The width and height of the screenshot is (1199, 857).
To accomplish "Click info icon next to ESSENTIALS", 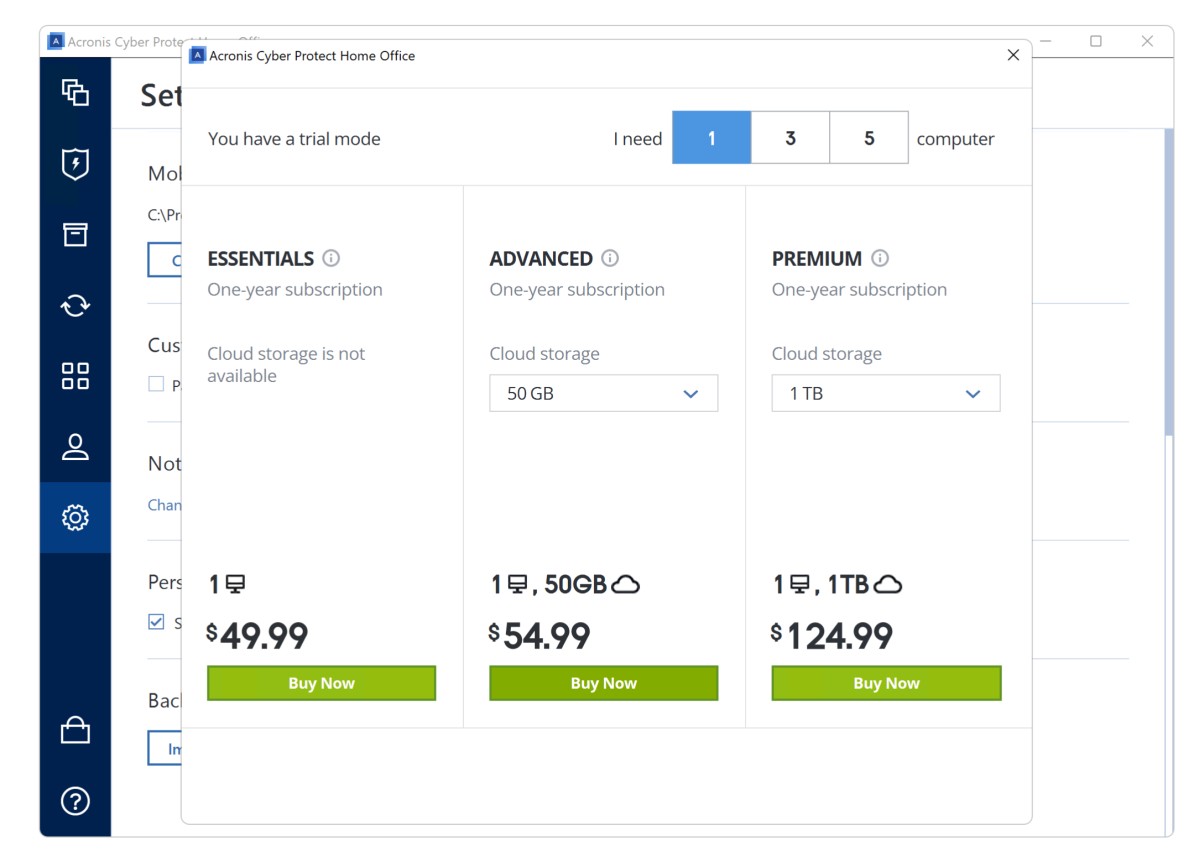I will 331,258.
